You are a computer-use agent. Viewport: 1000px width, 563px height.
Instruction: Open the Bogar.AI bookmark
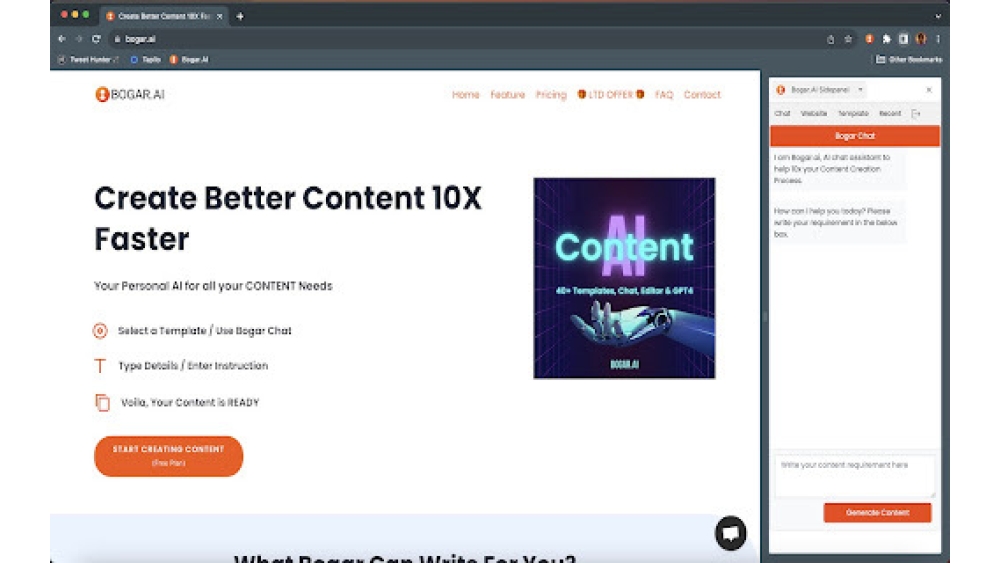click(x=189, y=59)
